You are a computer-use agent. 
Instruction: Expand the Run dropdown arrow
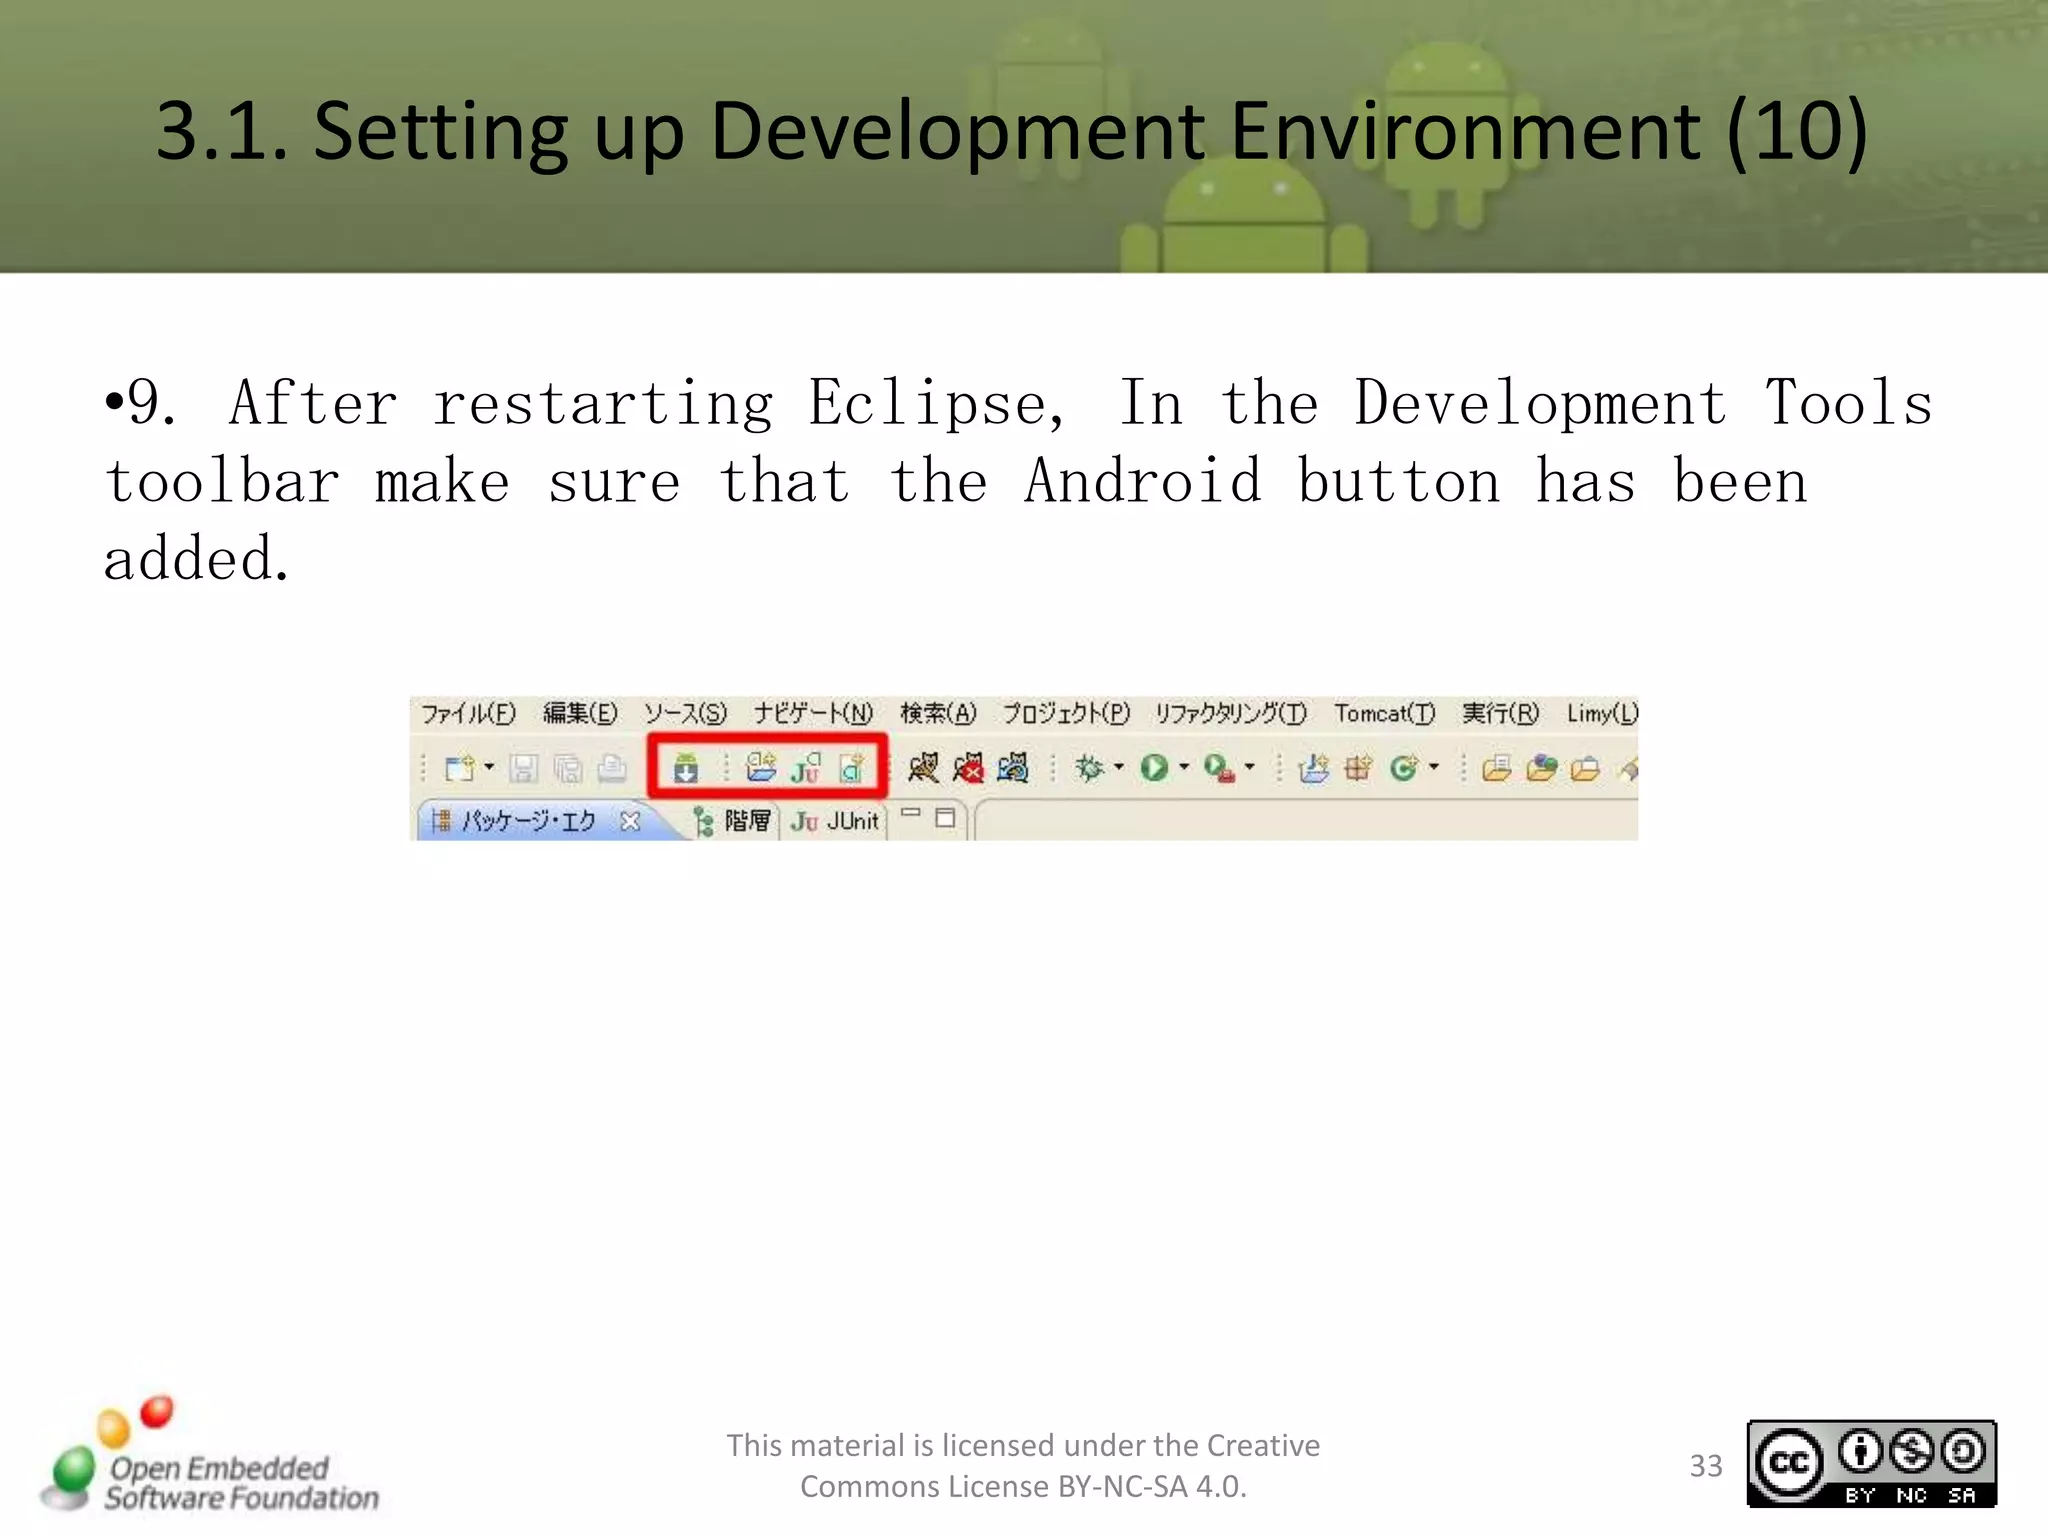point(1184,768)
